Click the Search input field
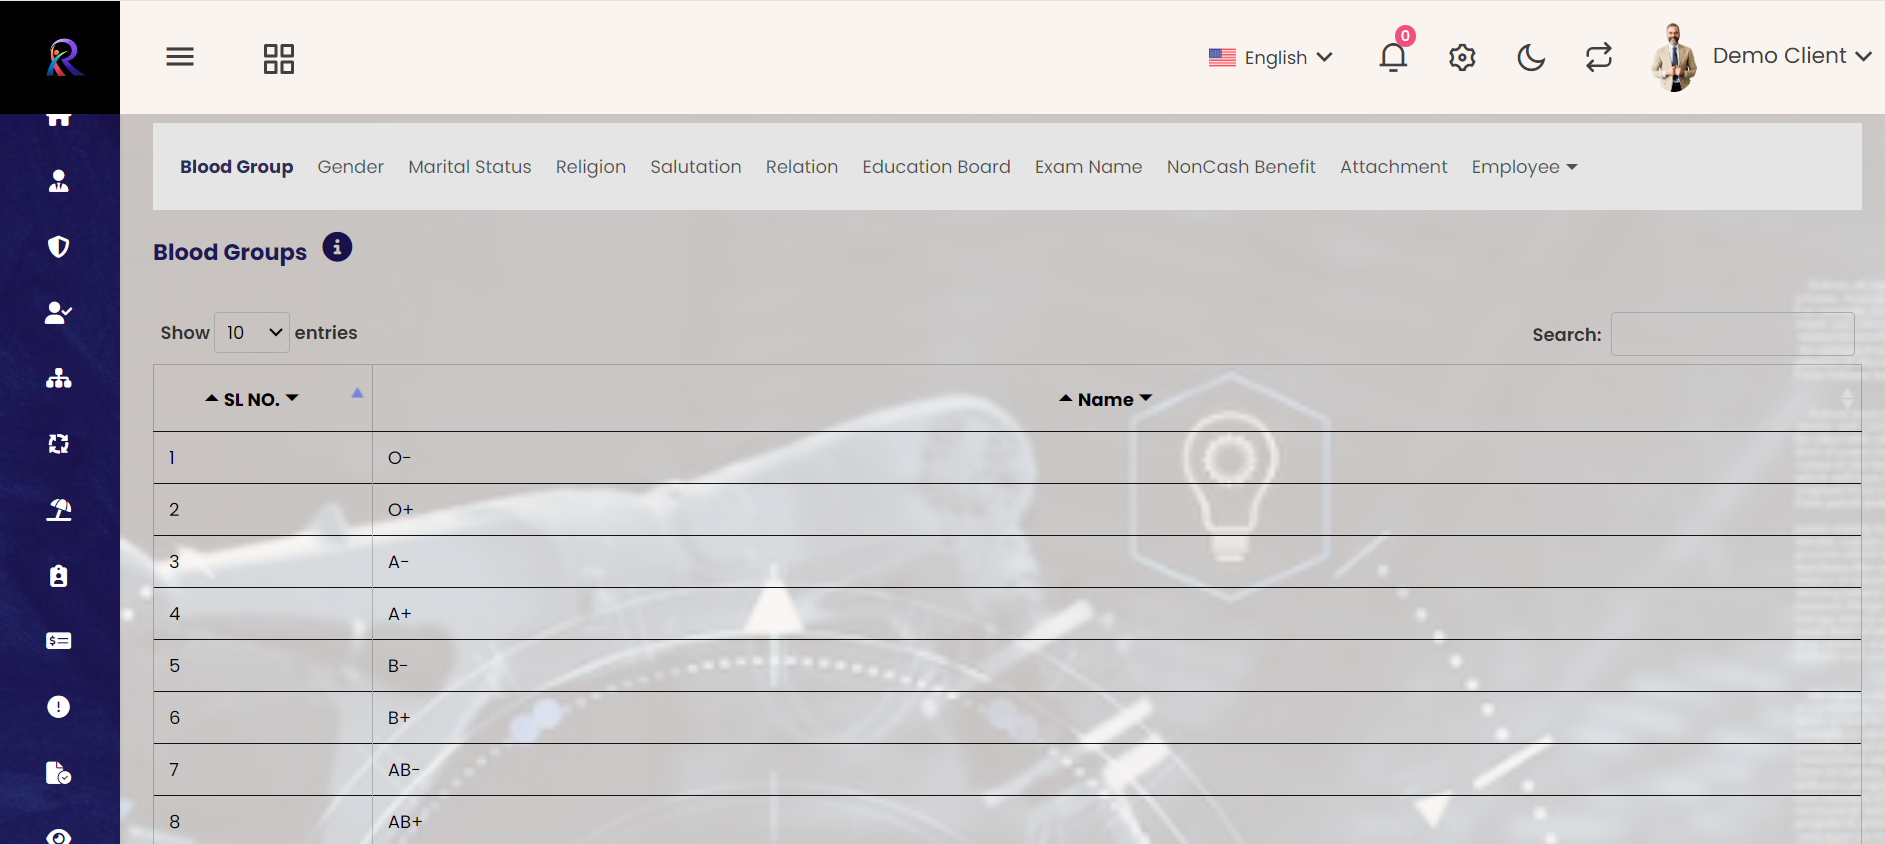Viewport: 1885px width, 844px height. (1732, 334)
